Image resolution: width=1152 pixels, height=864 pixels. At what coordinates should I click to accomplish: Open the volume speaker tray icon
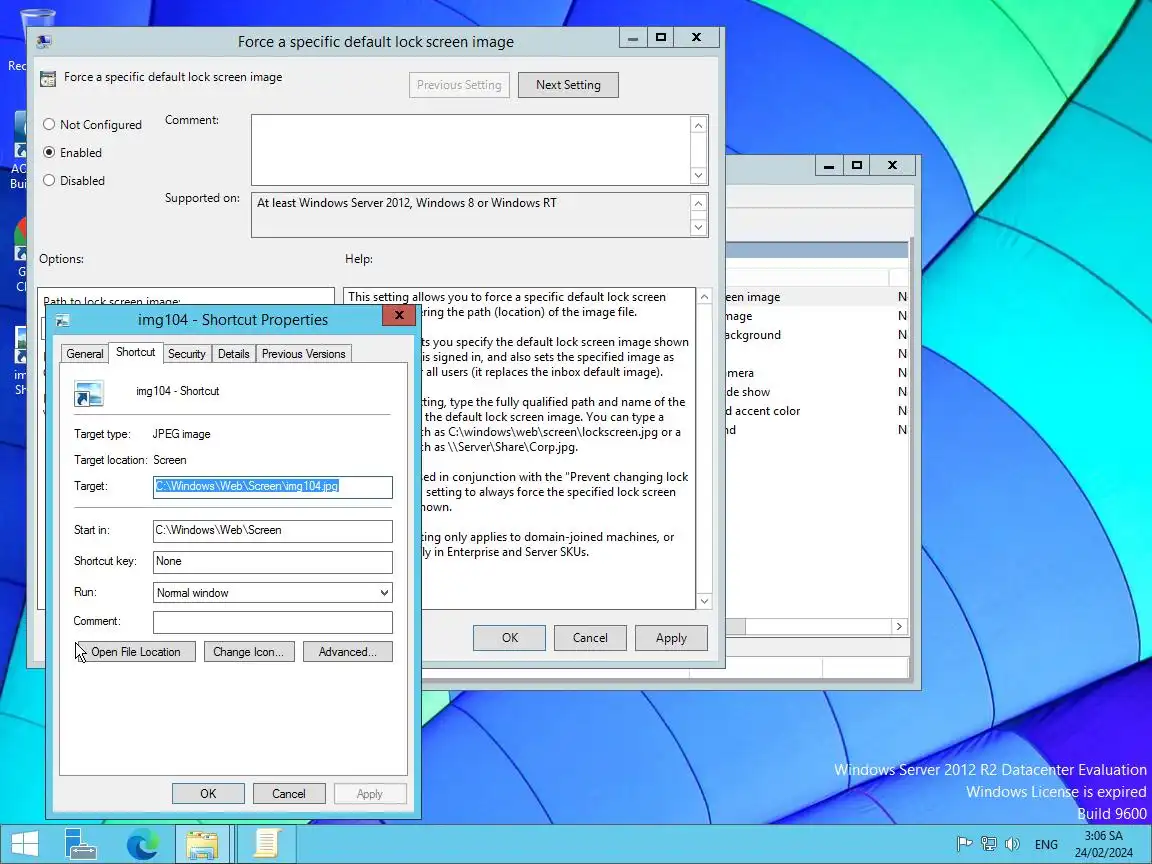1012,844
